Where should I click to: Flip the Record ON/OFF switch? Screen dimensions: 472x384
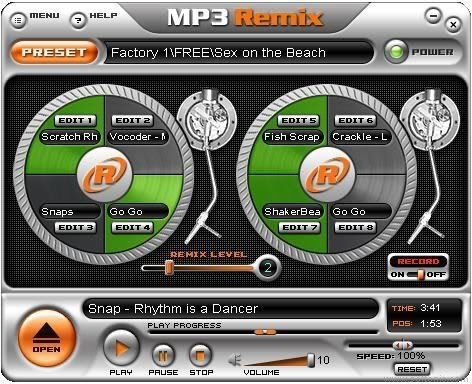click(418, 275)
